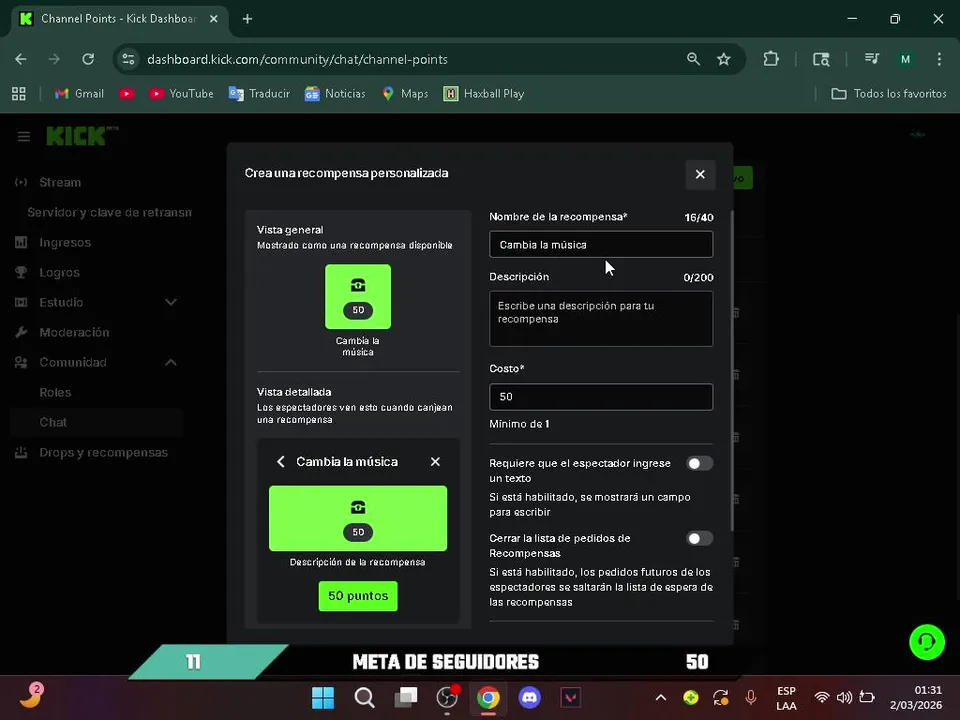The image size is (960, 720).
Task: Show hidden system tray icons
Action: click(661, 697)
